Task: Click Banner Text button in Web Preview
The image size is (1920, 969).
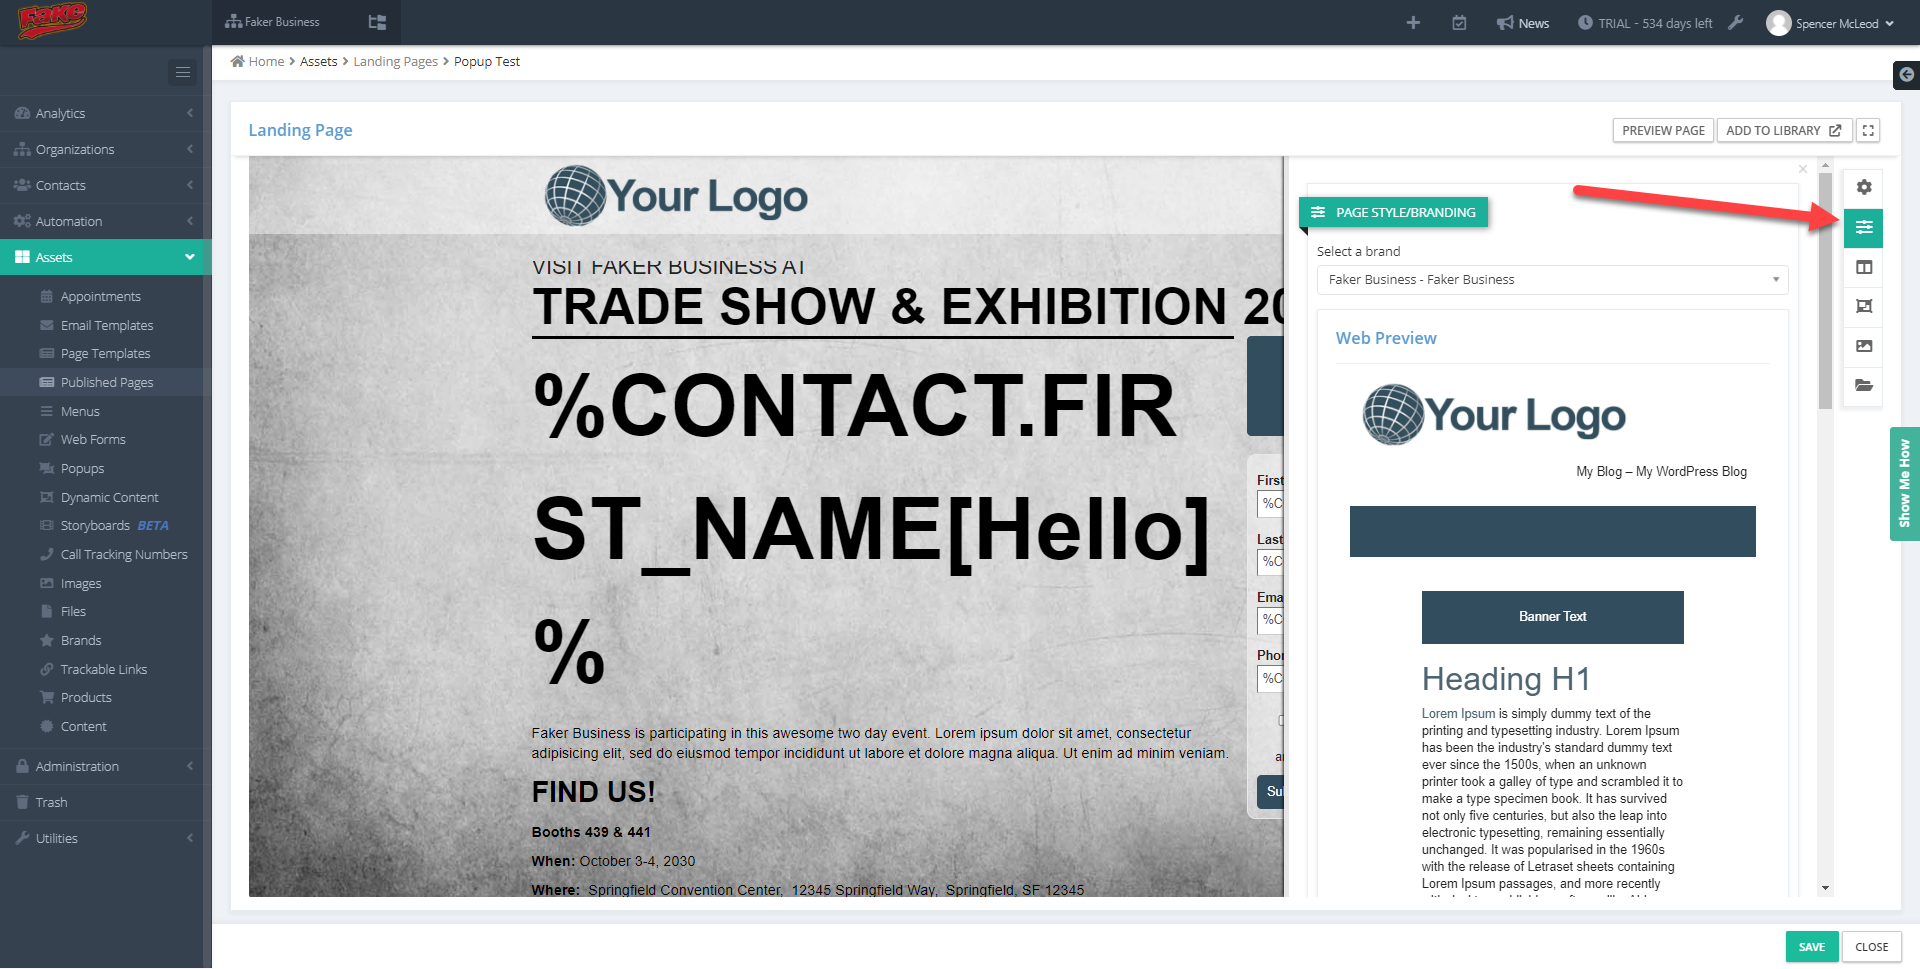Action: pyautogui.click(x=1552, y=617)
